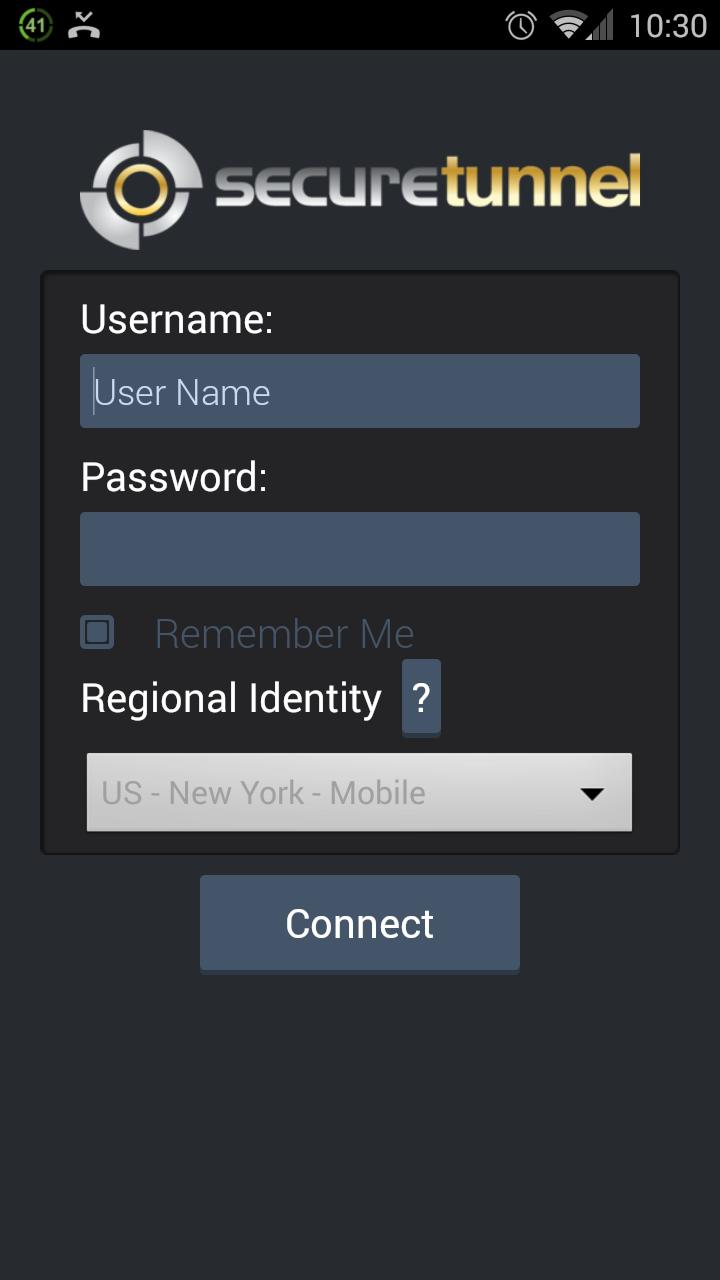
Task: Click the SecureTunnel logo
Action: tap(360, 188)
